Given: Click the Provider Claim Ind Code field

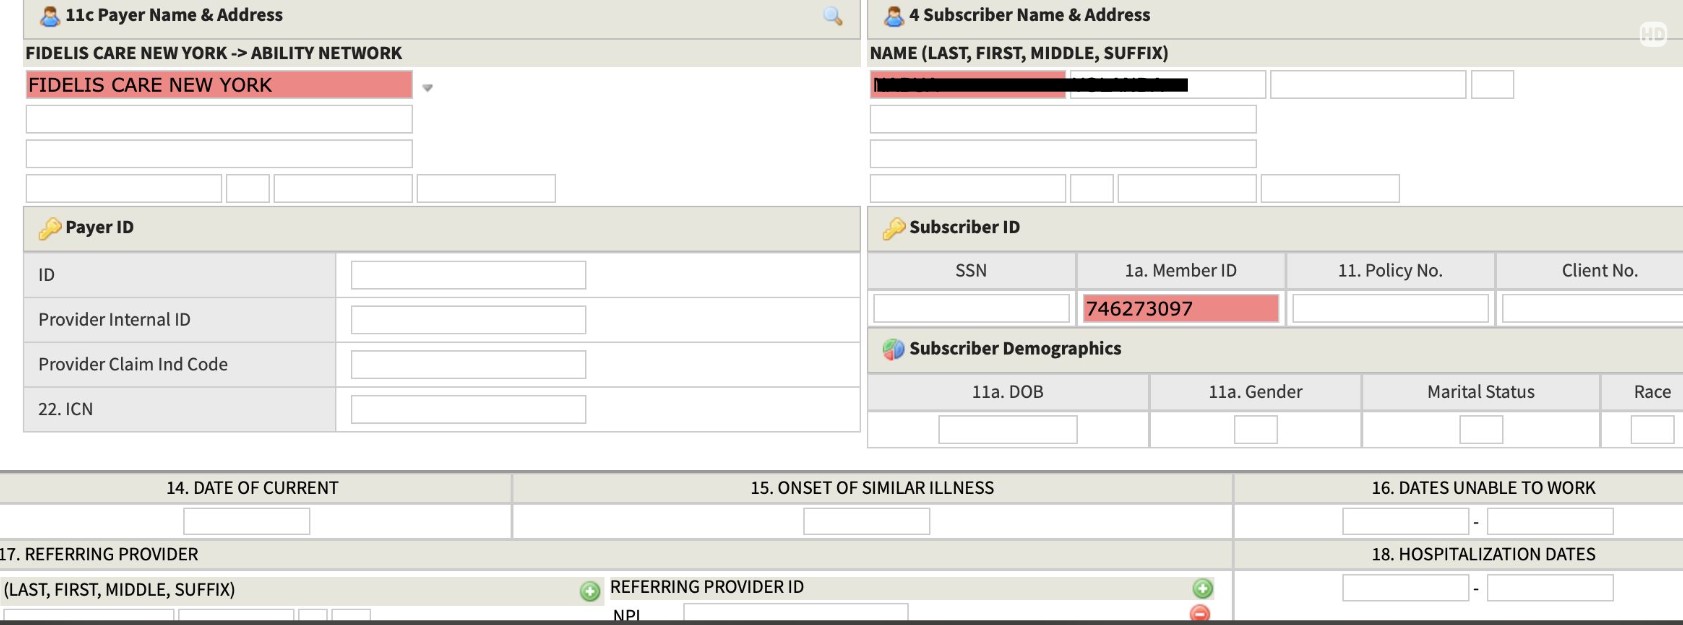Looking at the screenshot, I should click(468, 365).
